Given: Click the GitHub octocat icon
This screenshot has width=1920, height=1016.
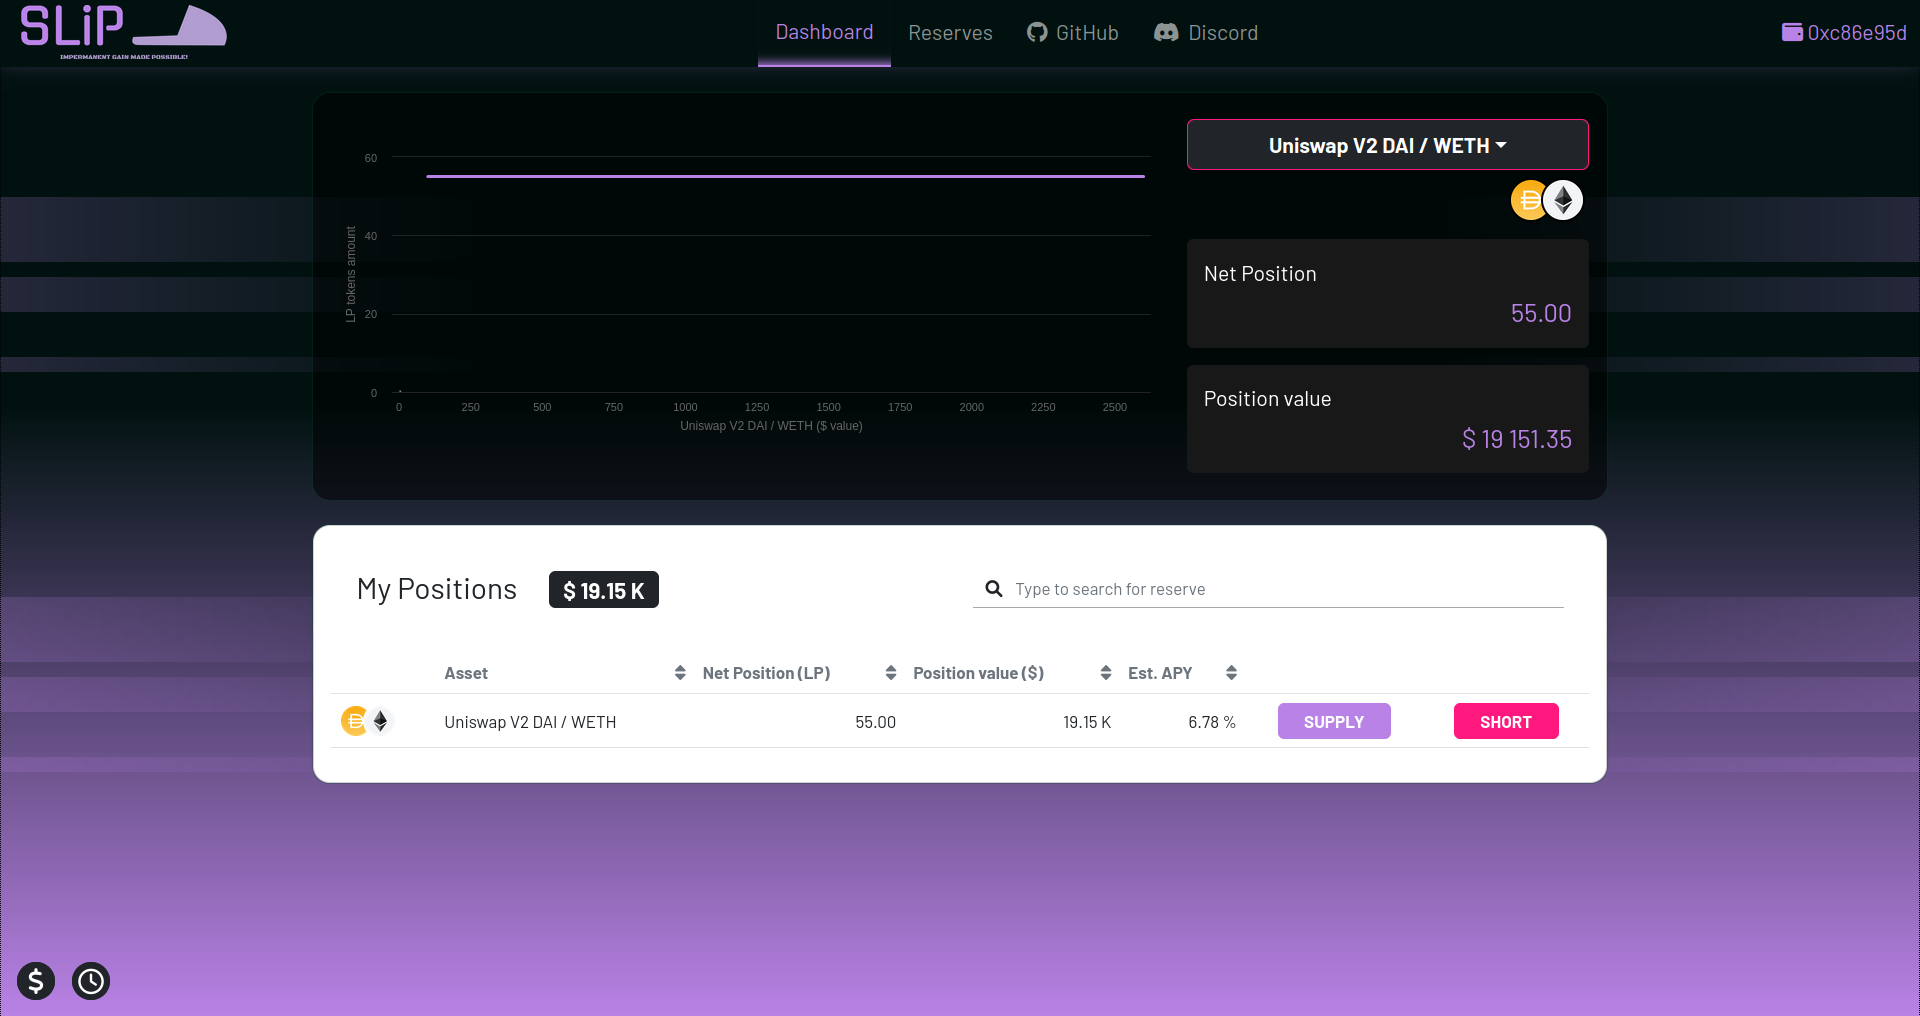Looking at the screenshot, I should (1037, 33).
